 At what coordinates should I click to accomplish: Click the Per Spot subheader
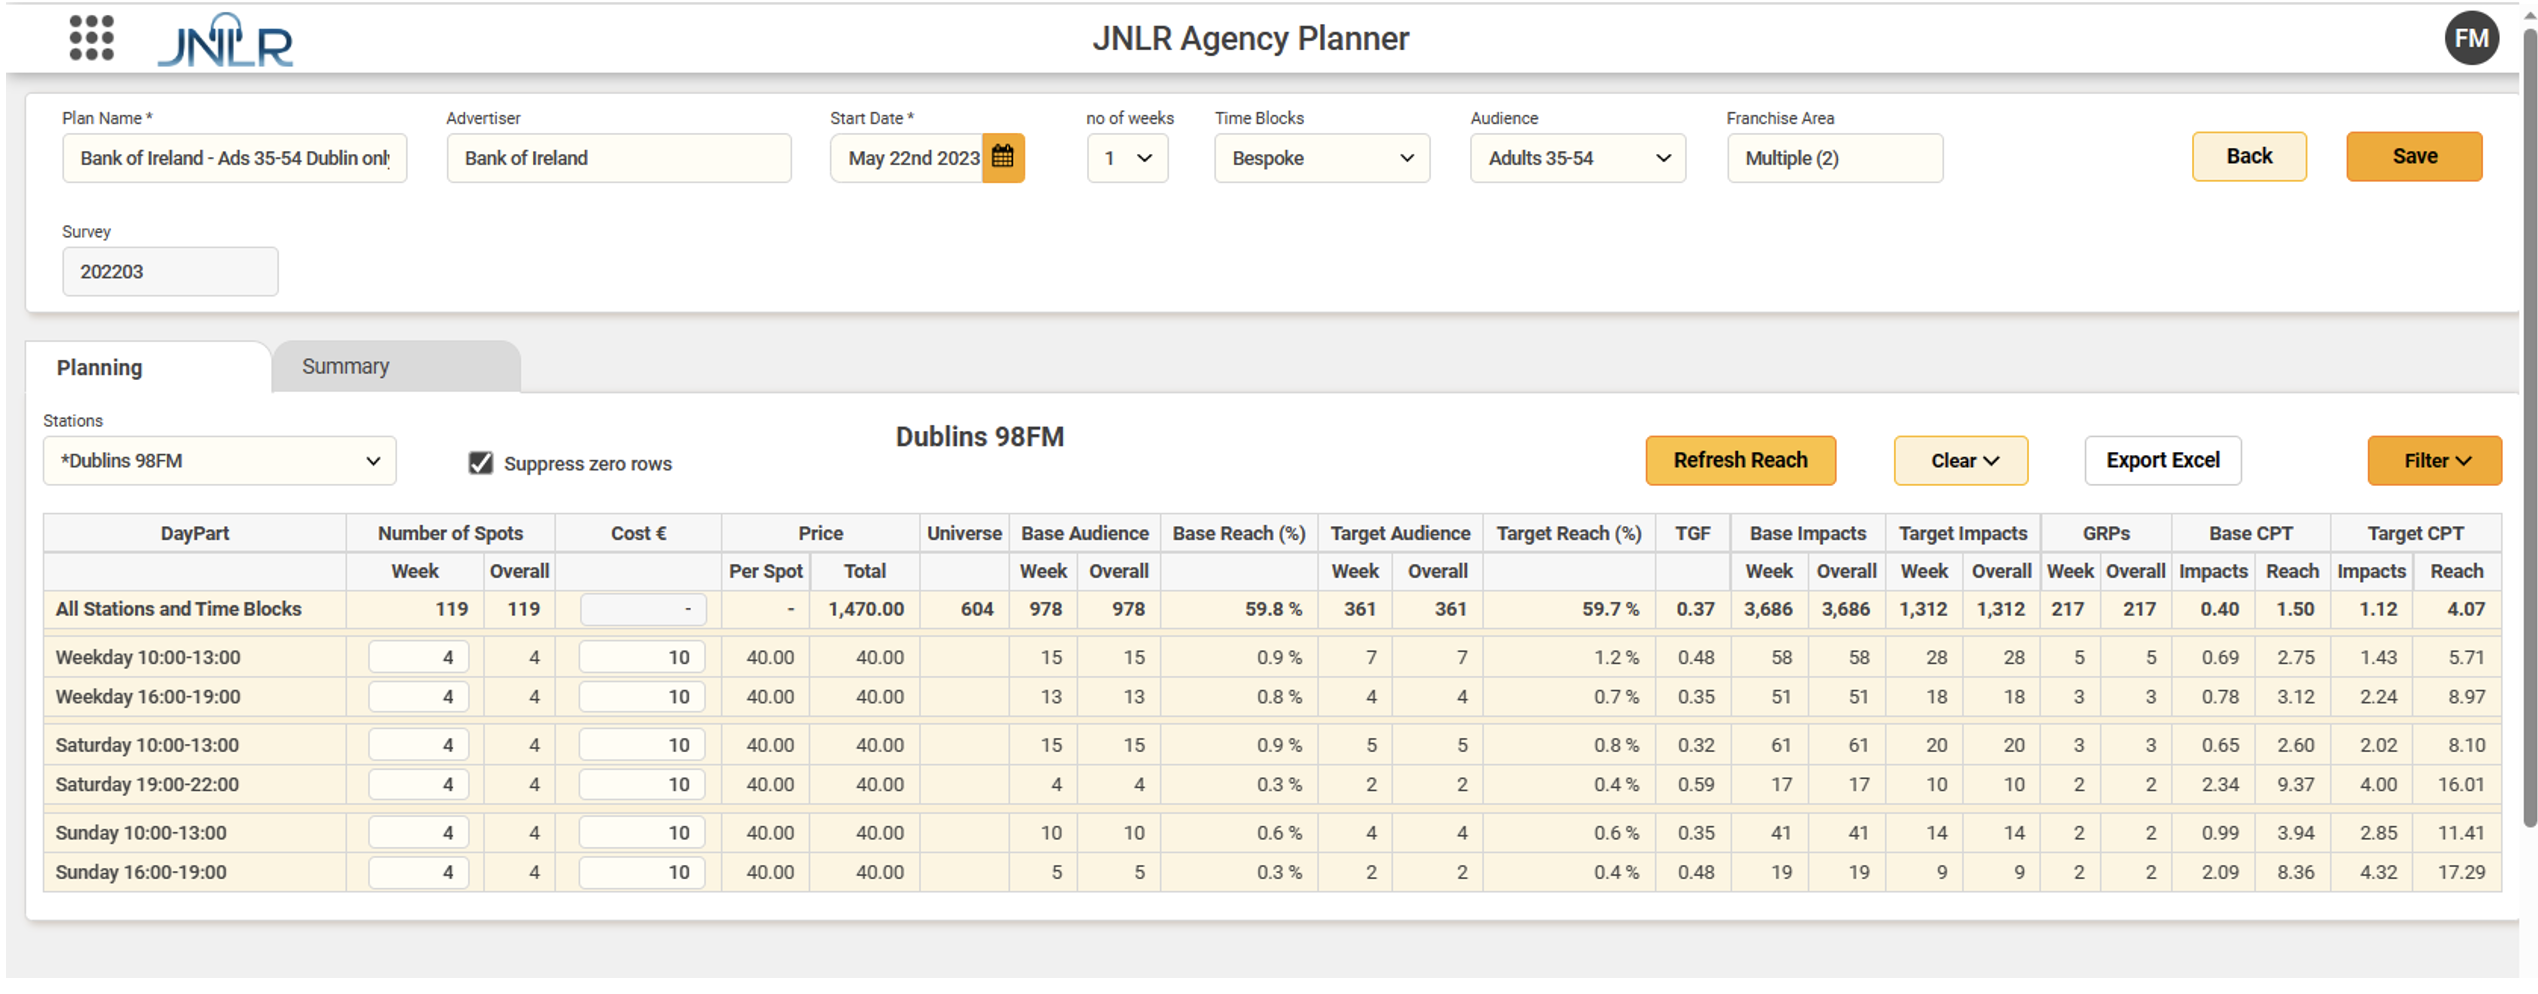coord(765,571)
